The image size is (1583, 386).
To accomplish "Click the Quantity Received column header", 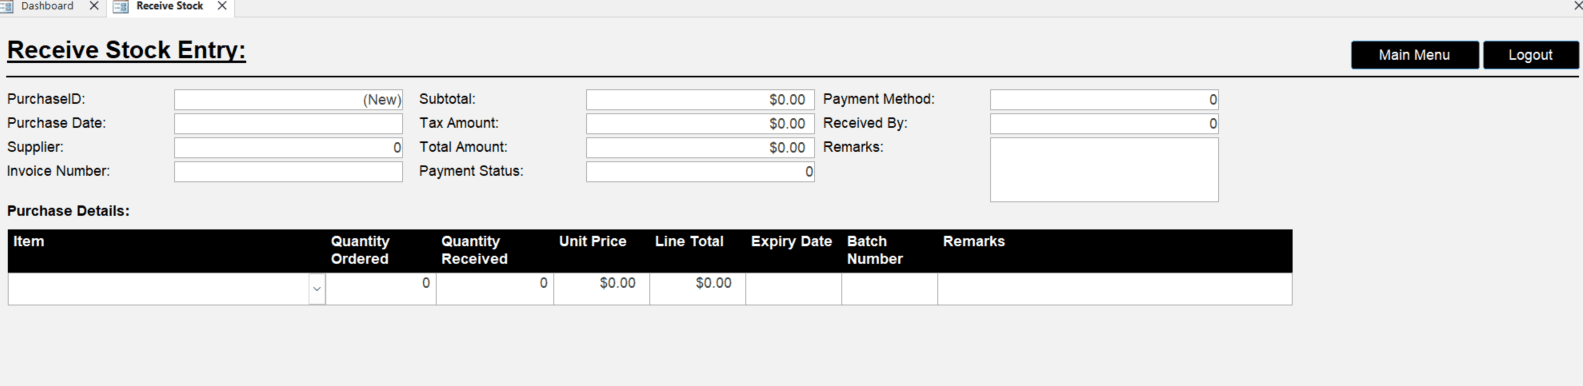I will (474, 250).
